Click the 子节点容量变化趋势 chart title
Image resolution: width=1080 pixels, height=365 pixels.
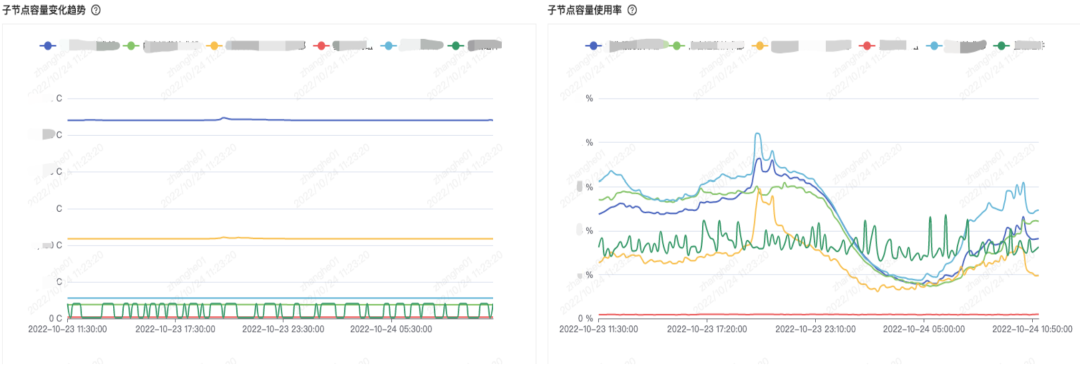click(45, 11)
